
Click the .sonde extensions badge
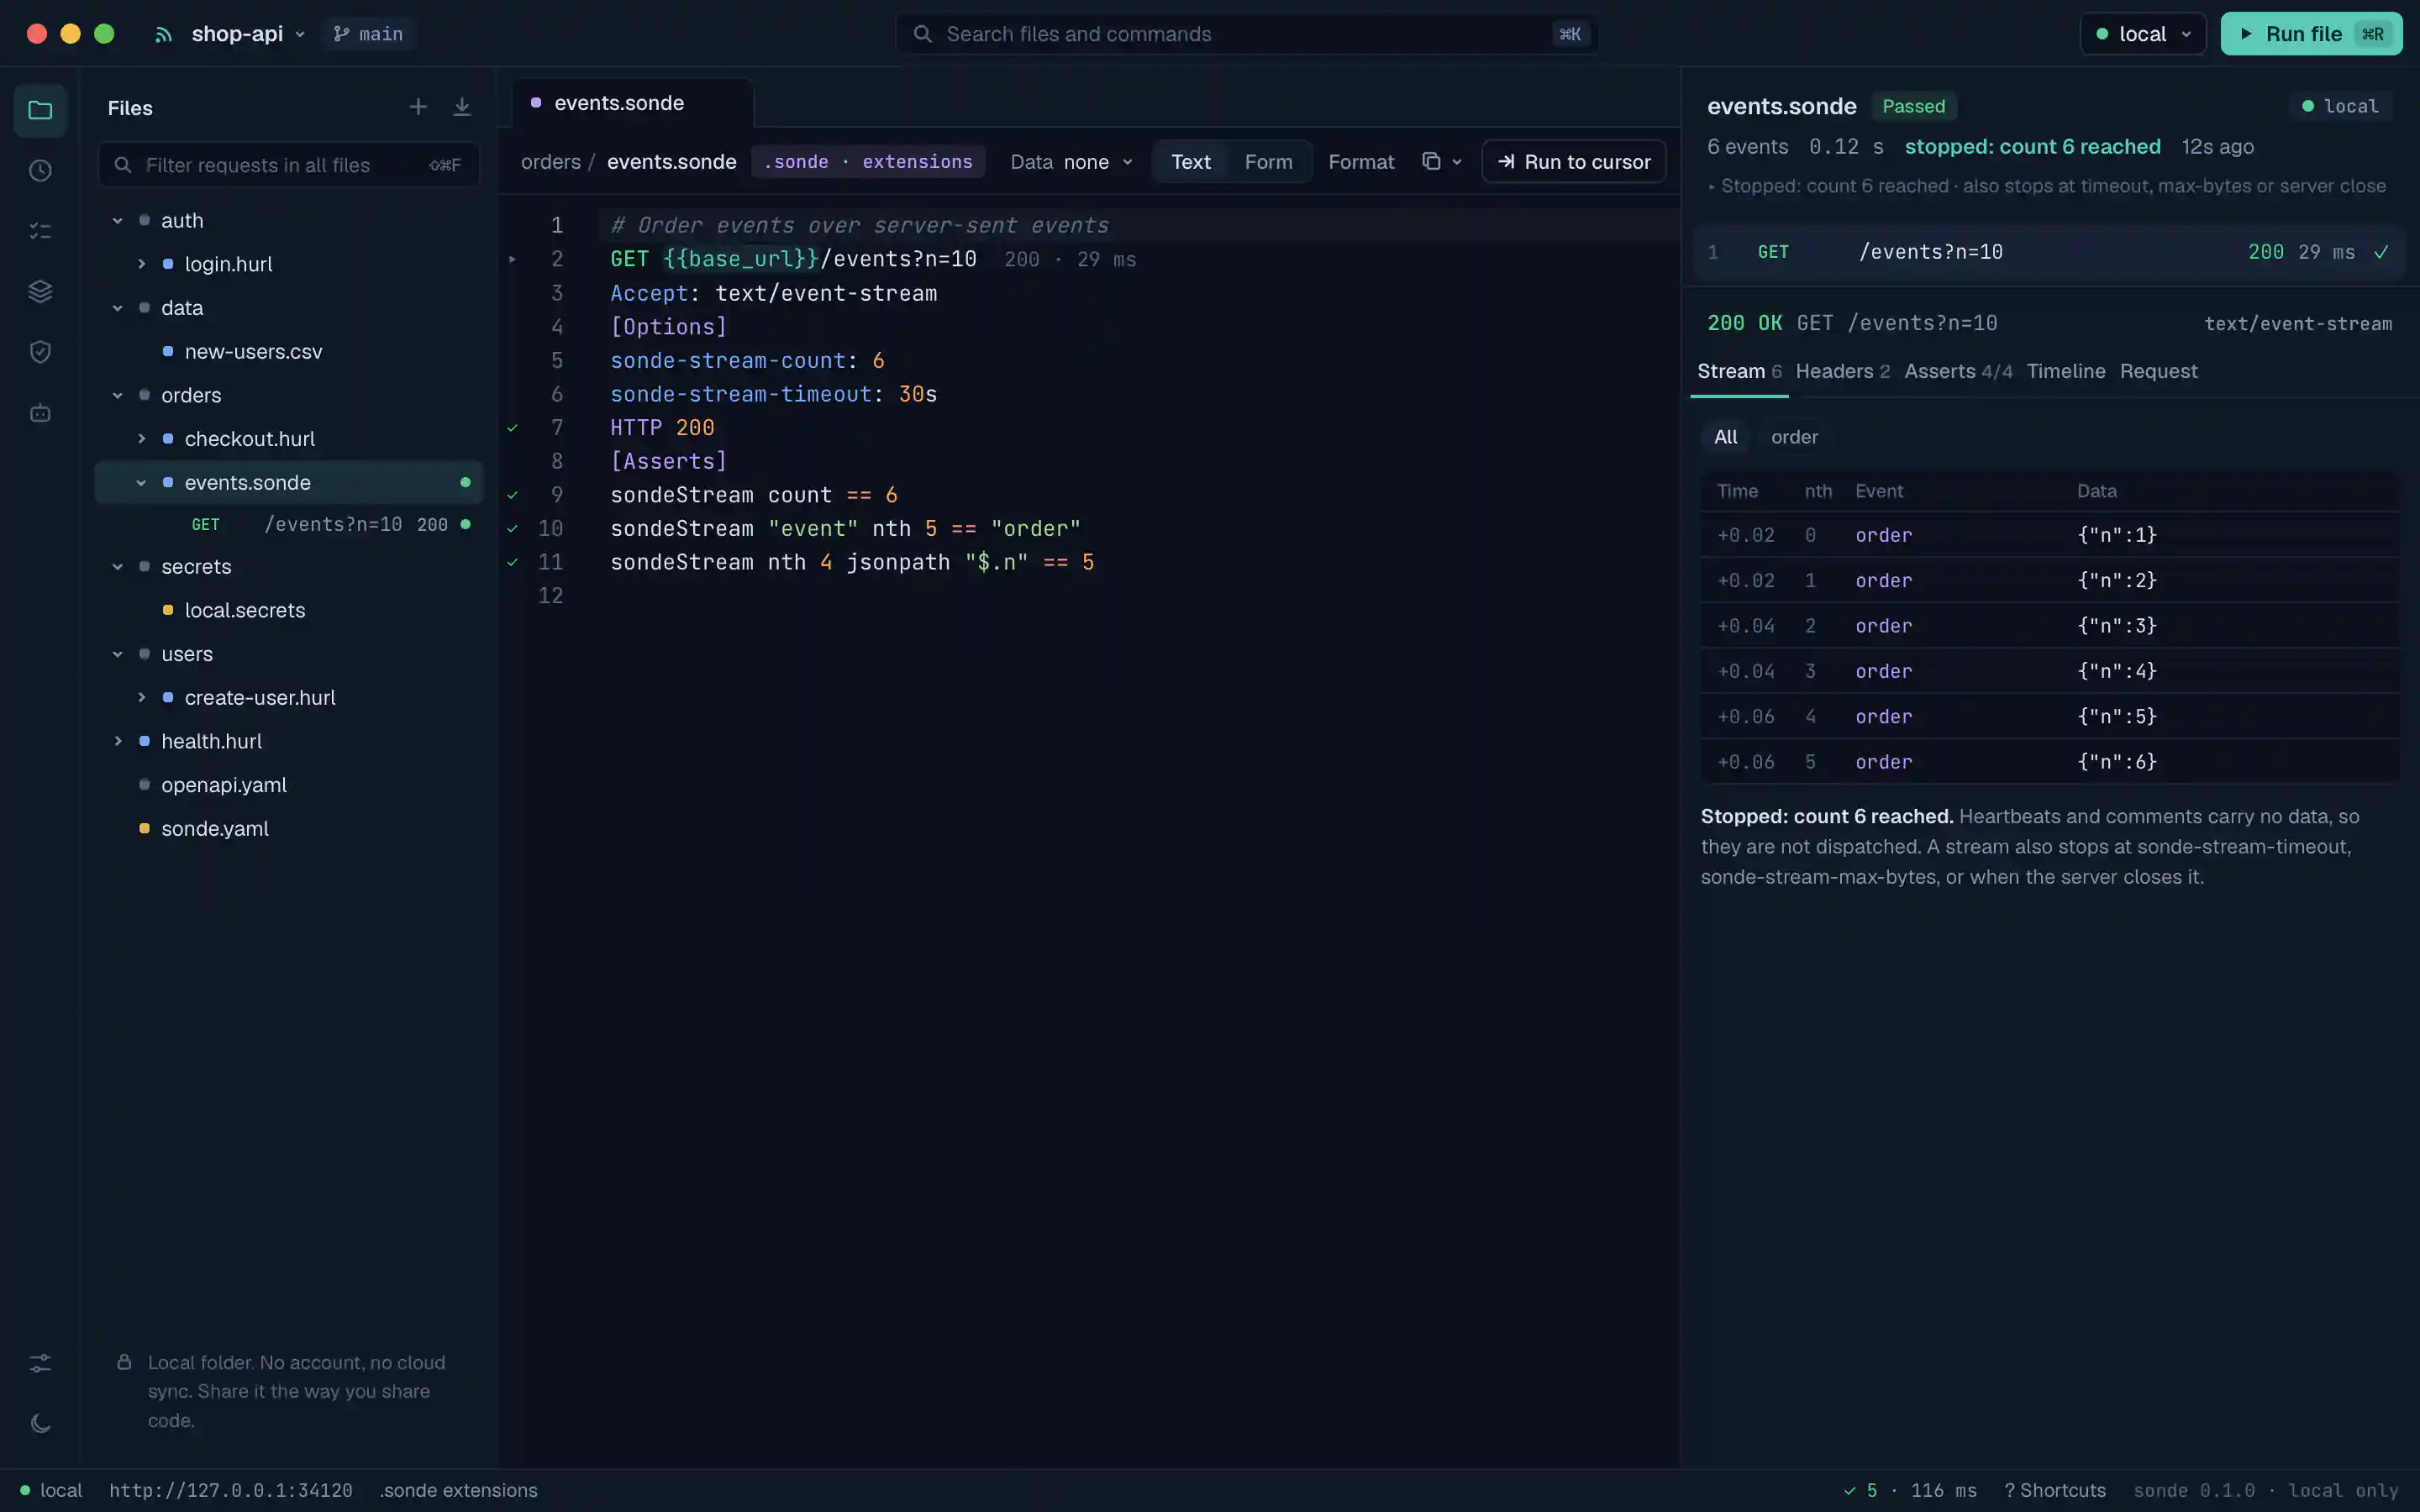868,161
